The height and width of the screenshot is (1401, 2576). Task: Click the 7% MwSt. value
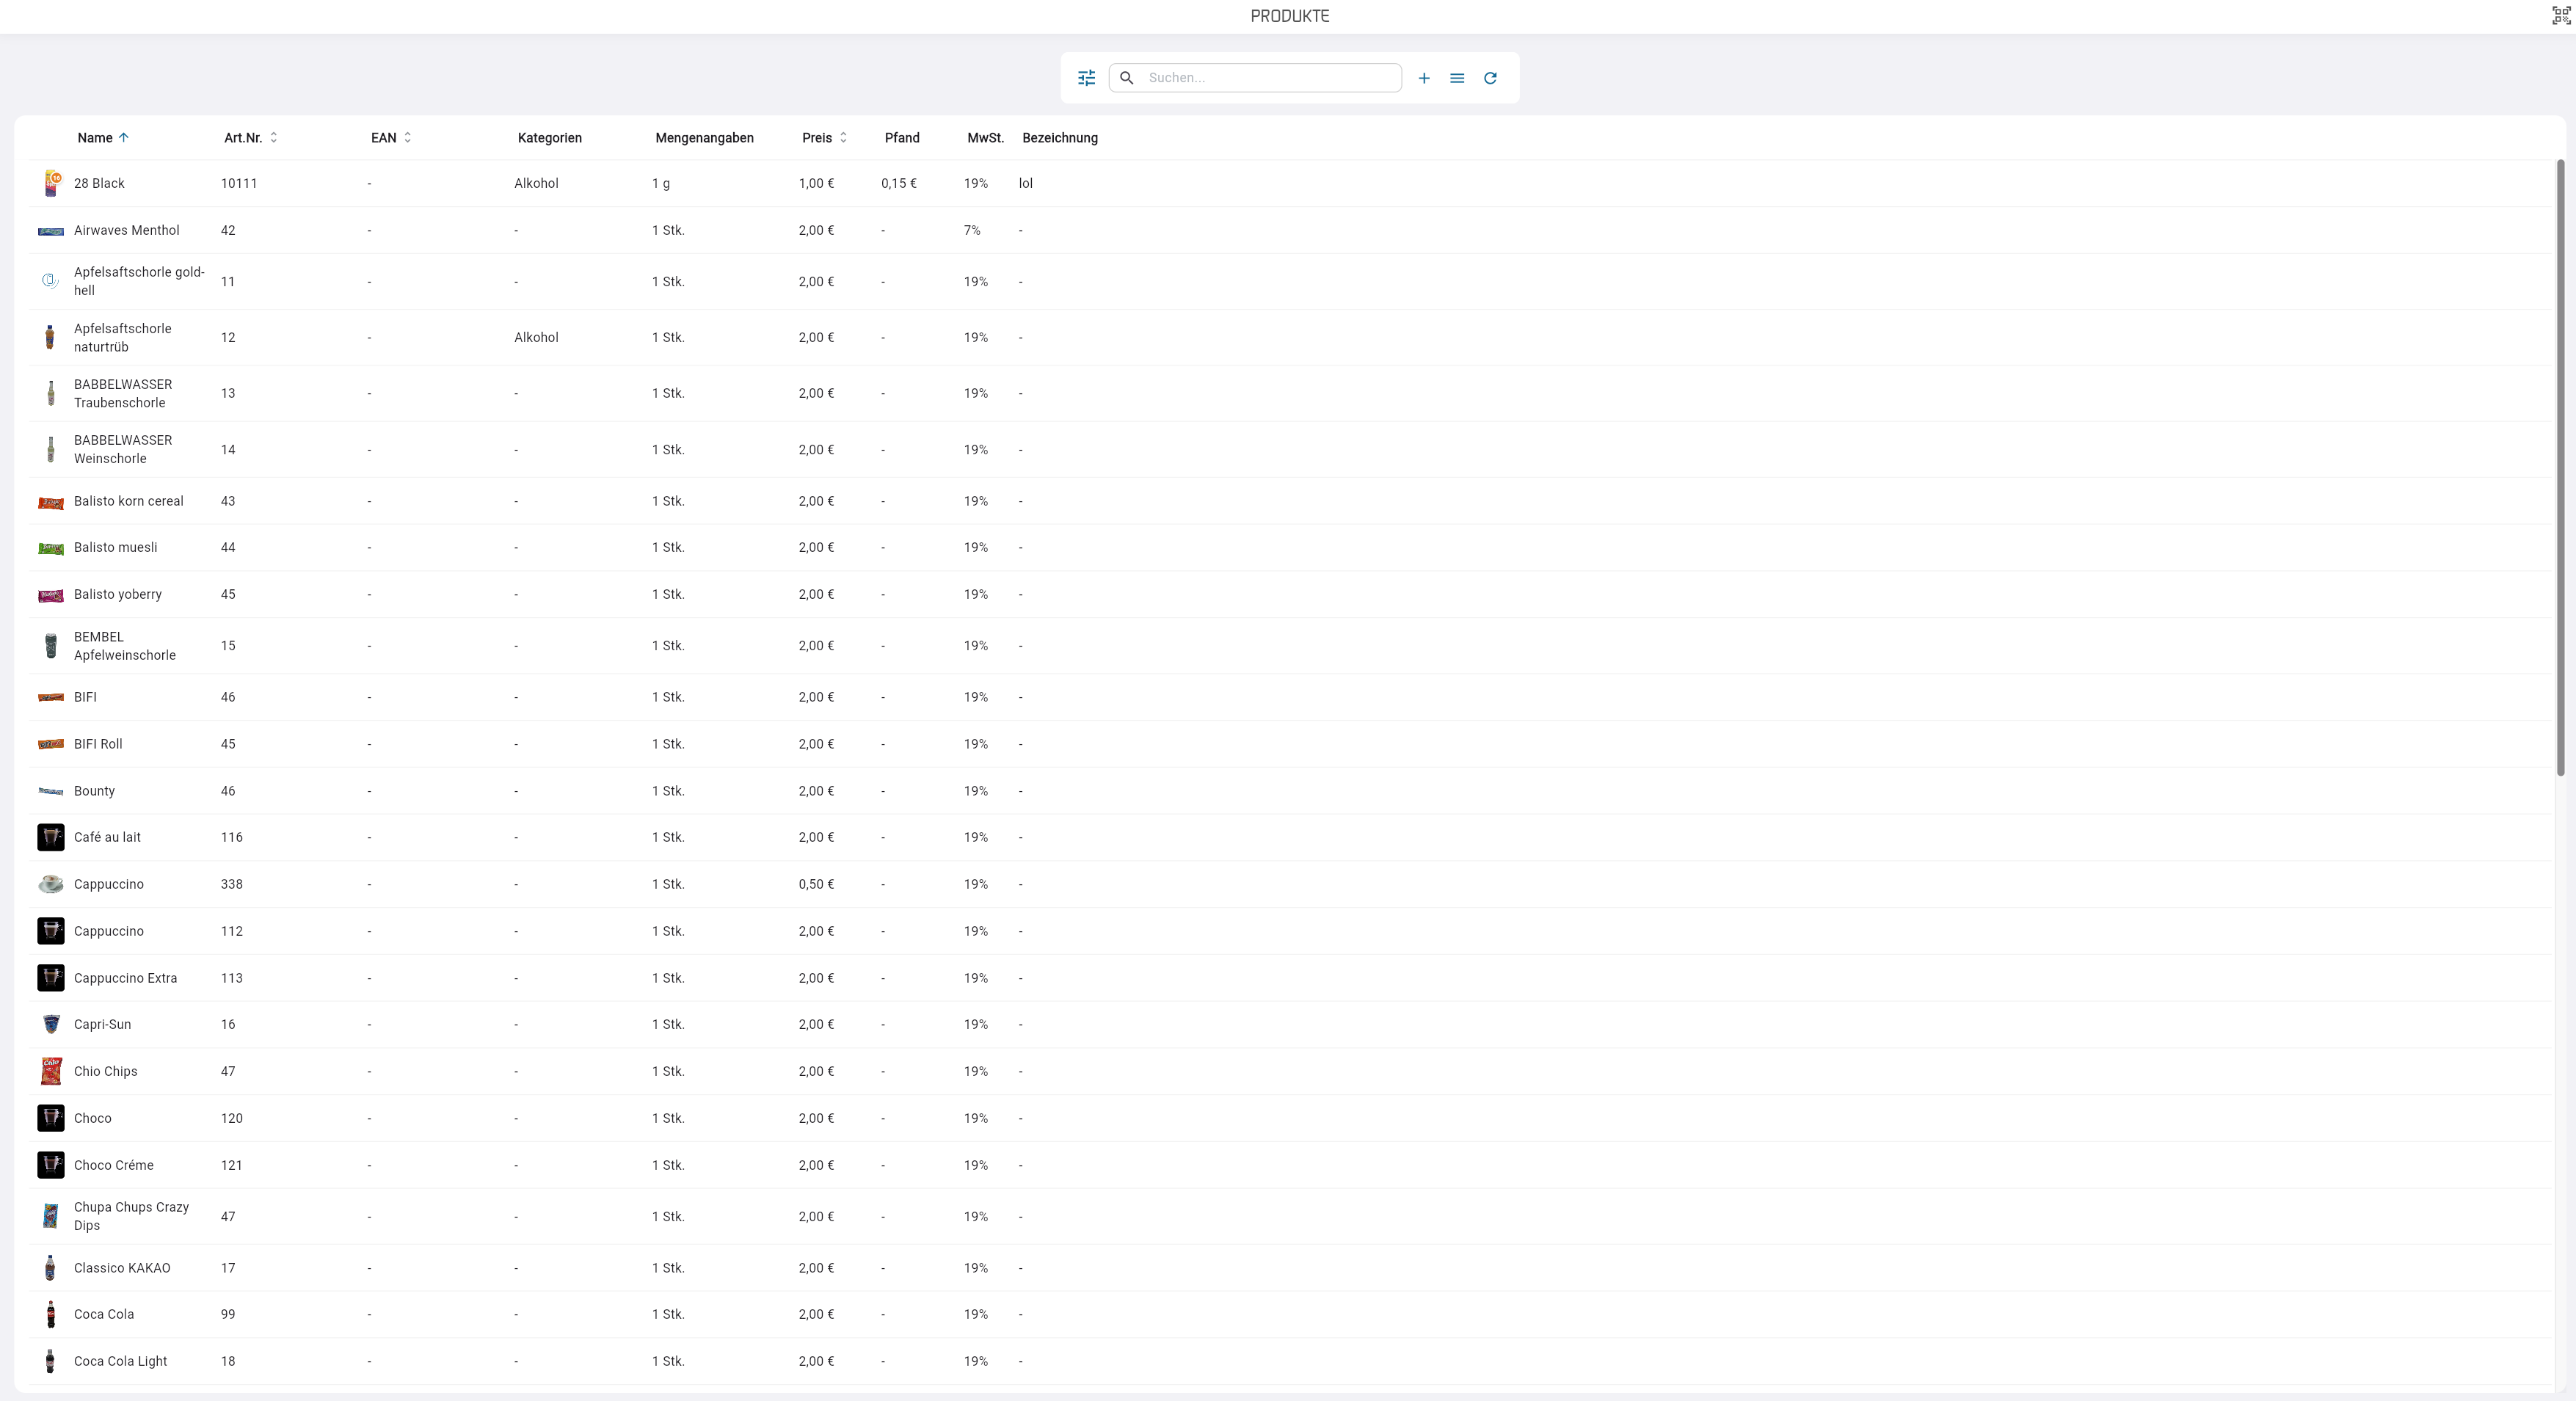click(x=972, y=230)
